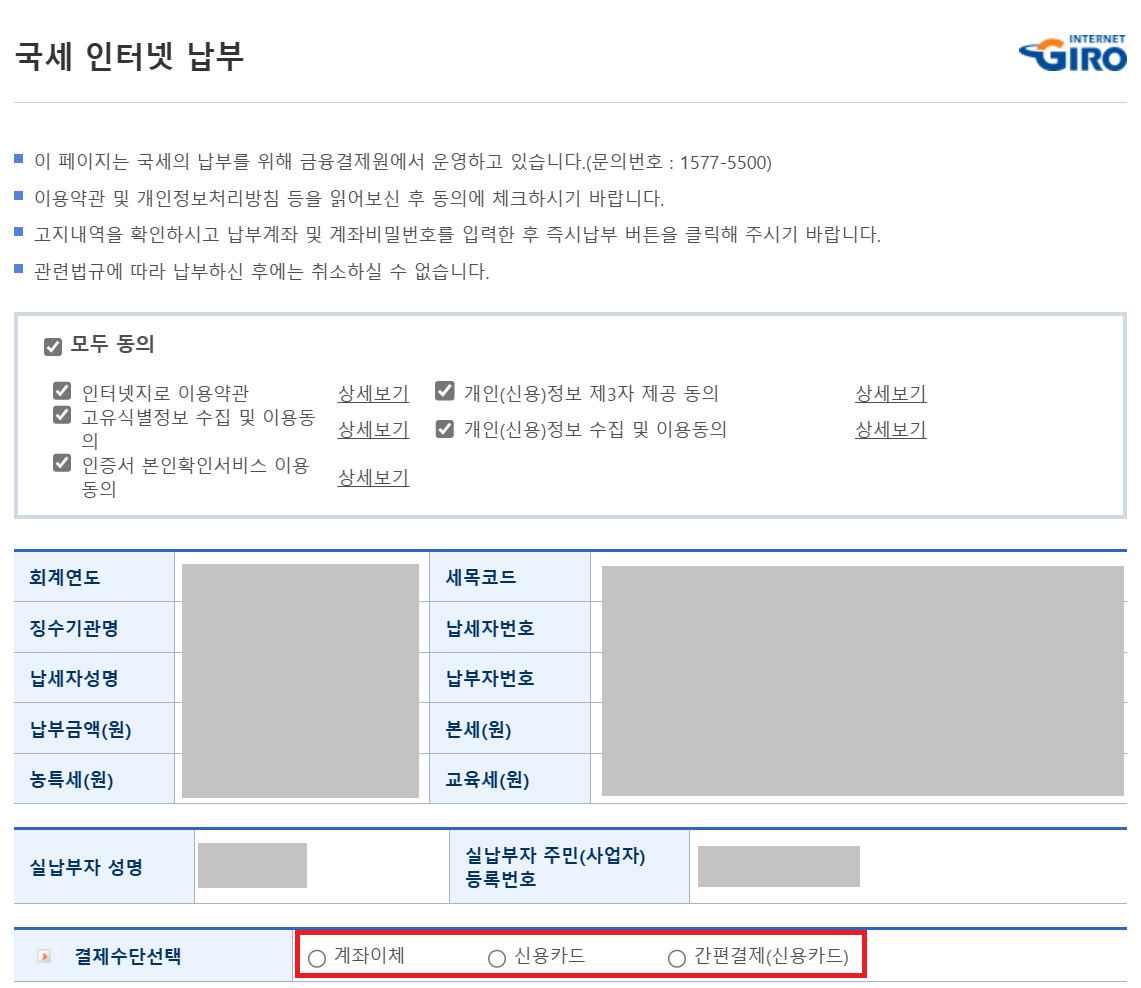Image resolution: width=1141 pixels, height=988 pixels.
Task: Open 상세보기 for 인터넷지로 이용약관
Action: point(372,393)
